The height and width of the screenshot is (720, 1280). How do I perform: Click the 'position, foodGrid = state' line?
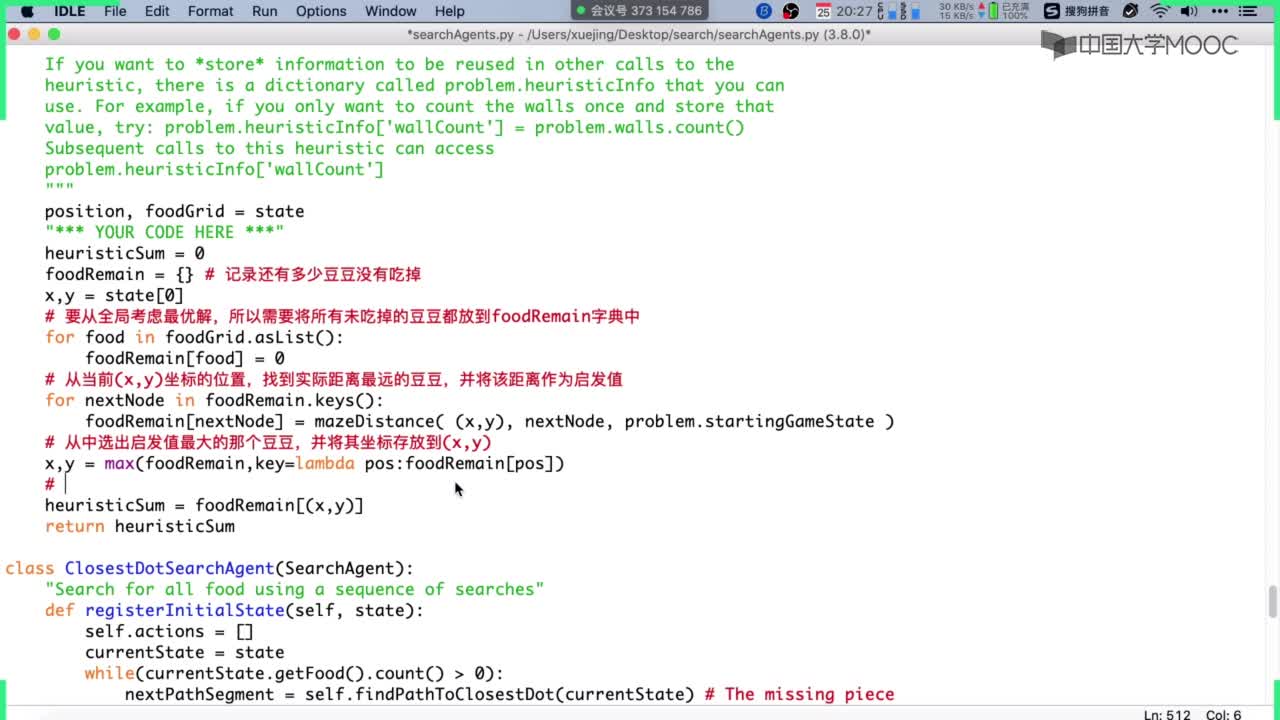coord(175,211)
